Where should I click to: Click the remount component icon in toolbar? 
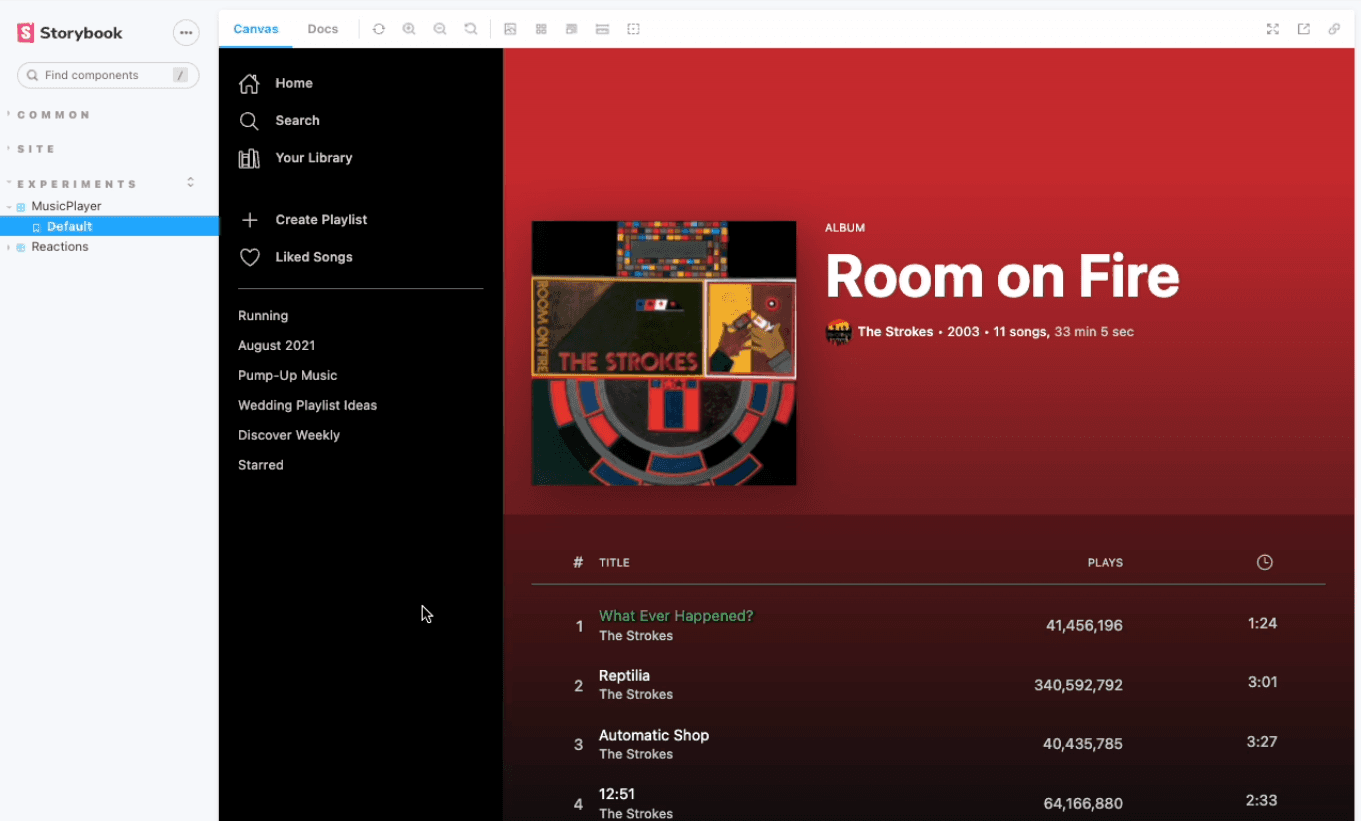click(378, 29)
